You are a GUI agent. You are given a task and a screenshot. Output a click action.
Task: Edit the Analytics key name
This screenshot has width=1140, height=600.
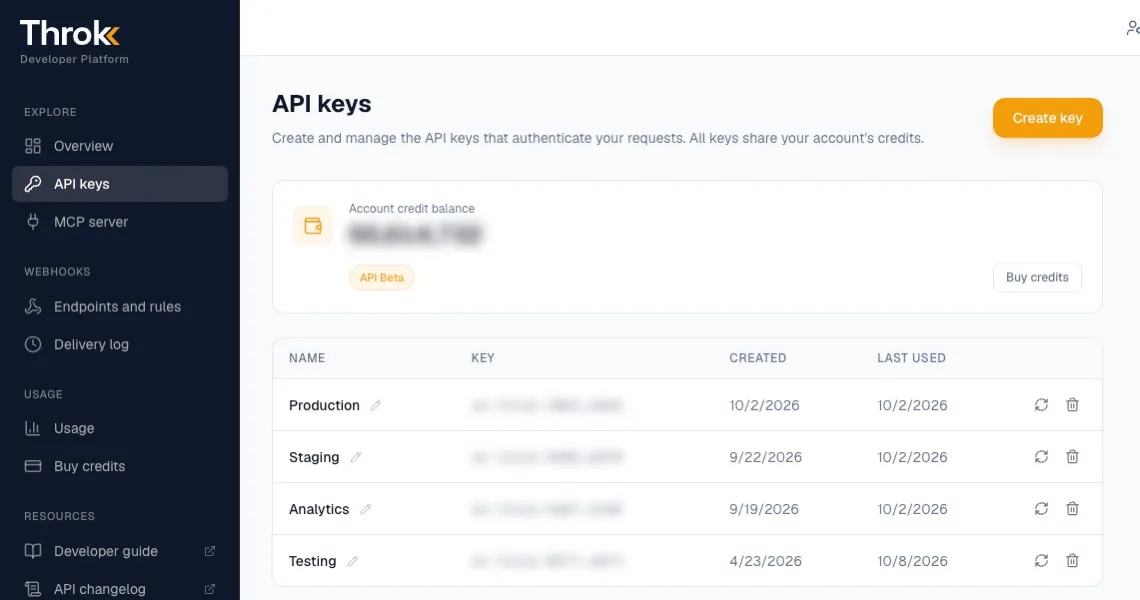366,509
